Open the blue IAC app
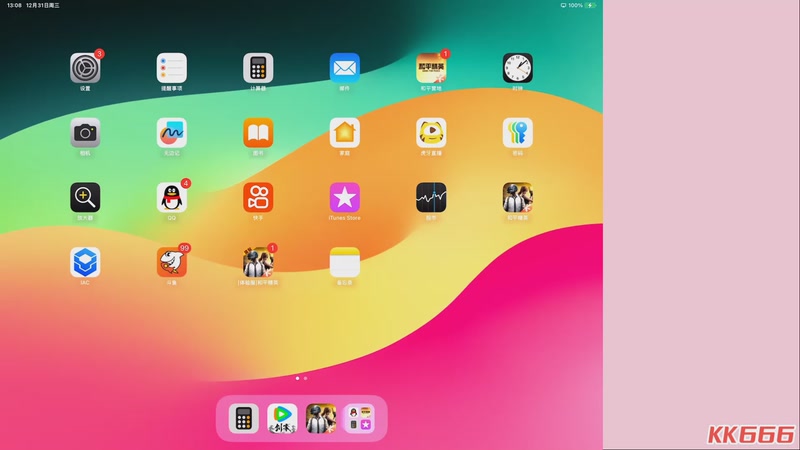The height and width of the screenshot is (450, 800). pyautogui.click(x=85, y=262)
